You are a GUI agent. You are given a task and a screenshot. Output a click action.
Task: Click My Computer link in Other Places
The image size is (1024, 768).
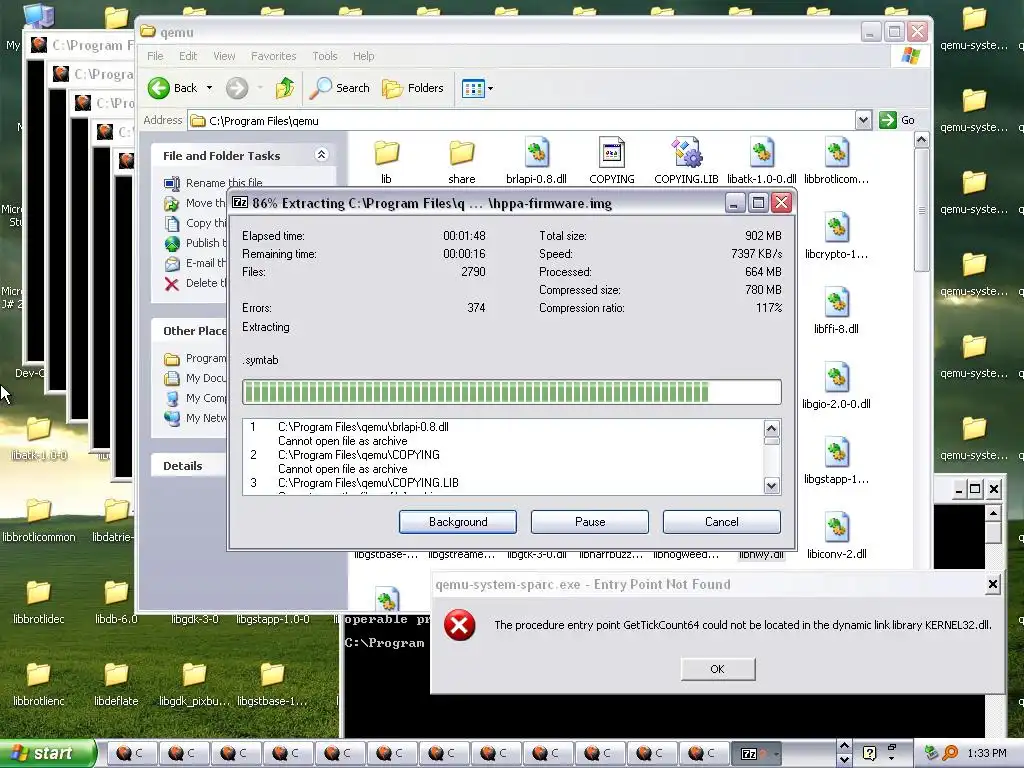click(x=206, y=398)
